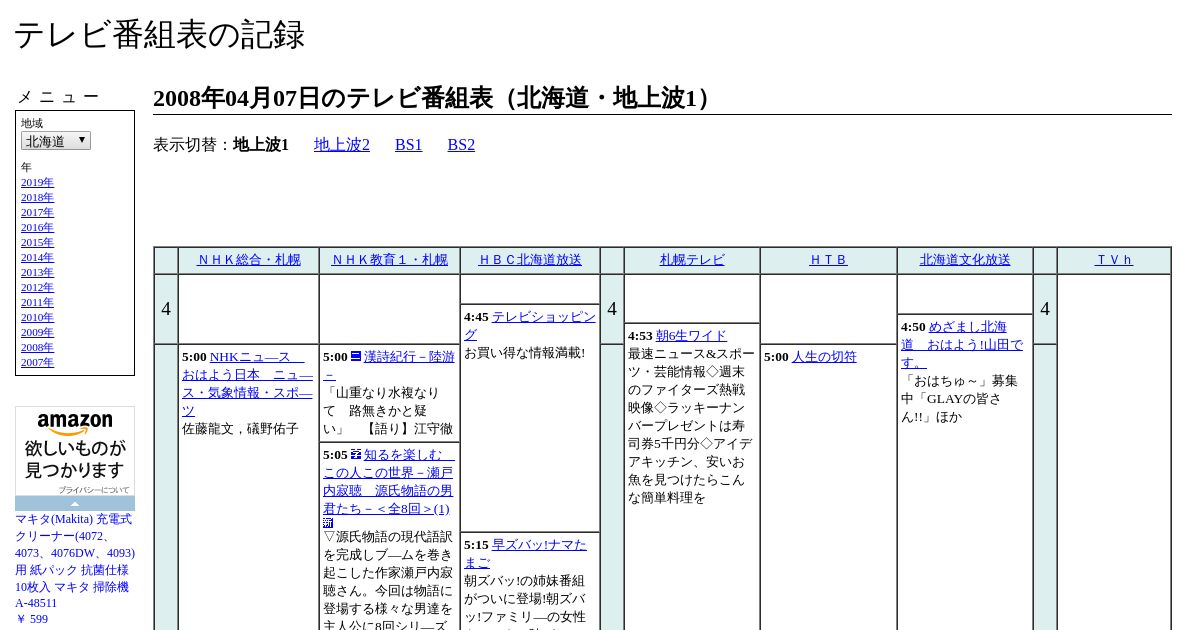
Task: Open the 2009年 archive
Action: [x=37, y=333]
